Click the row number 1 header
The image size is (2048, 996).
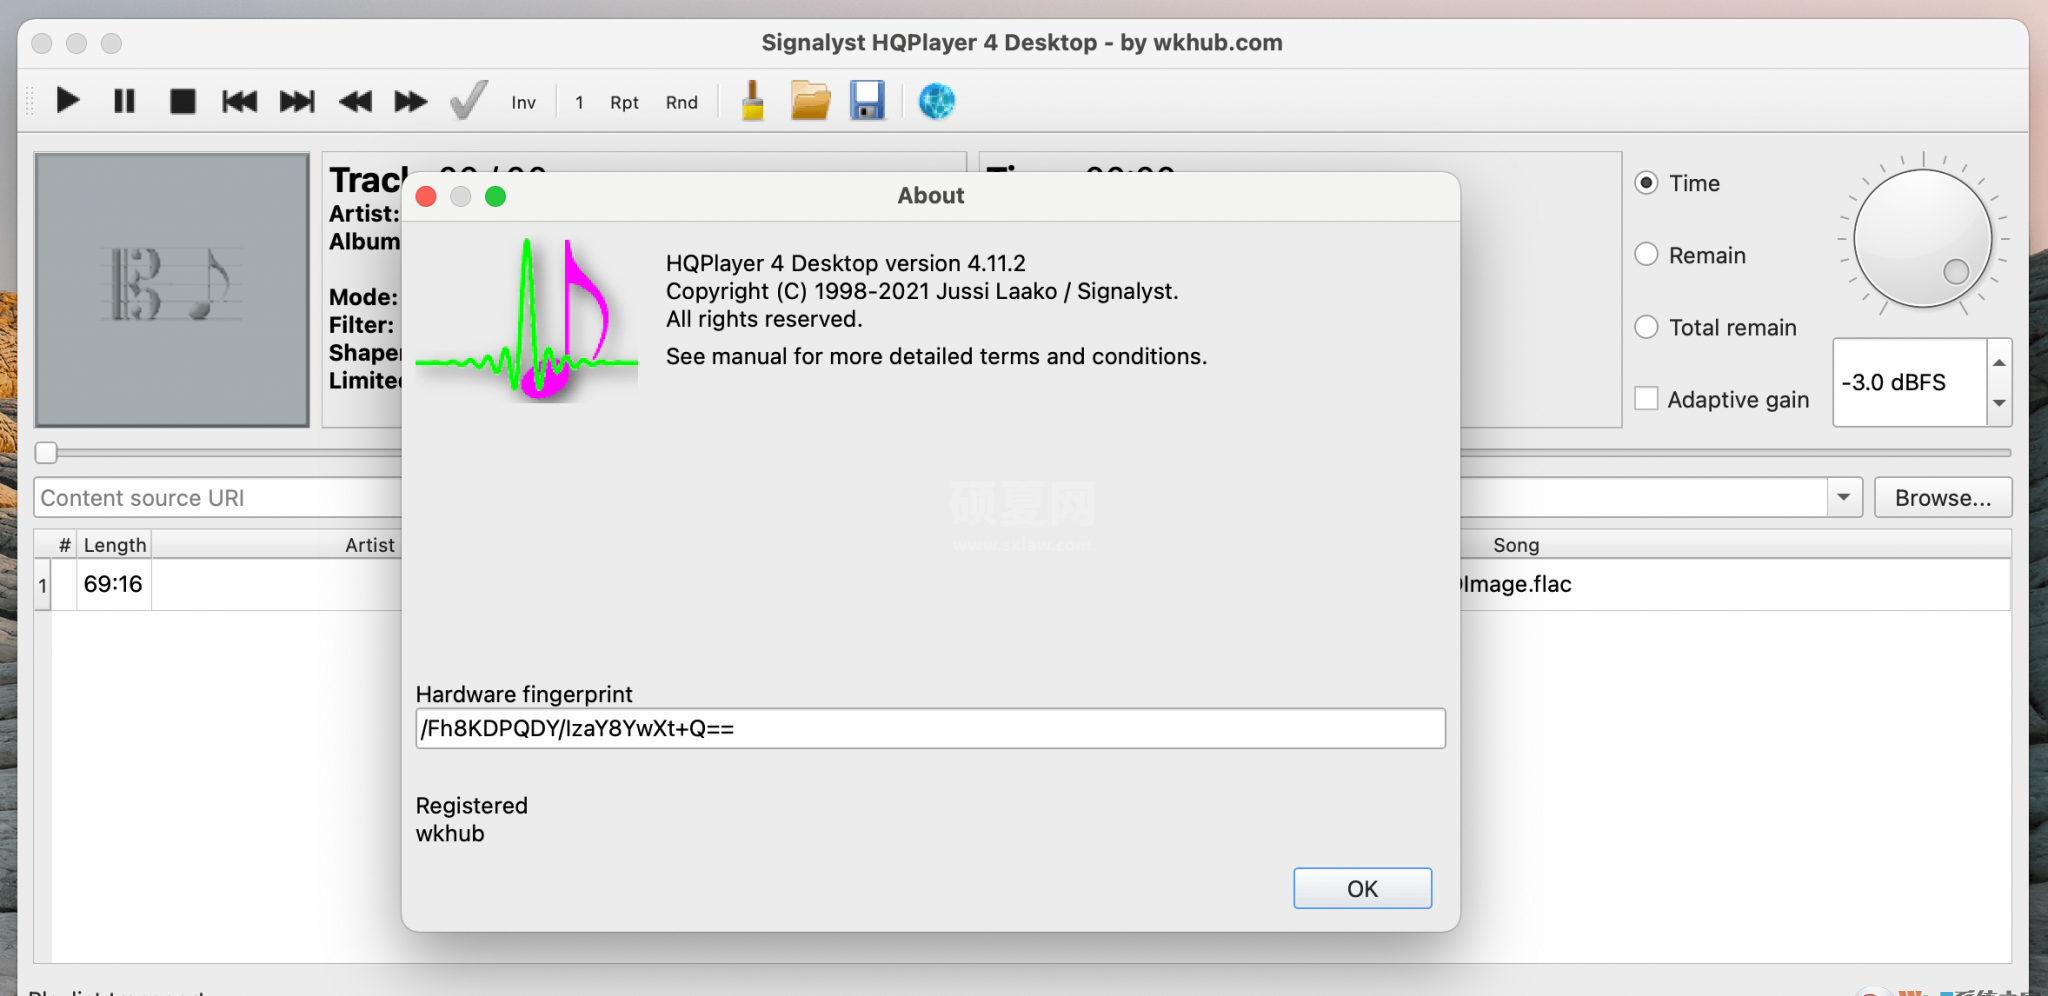click(x=43, y=585)
